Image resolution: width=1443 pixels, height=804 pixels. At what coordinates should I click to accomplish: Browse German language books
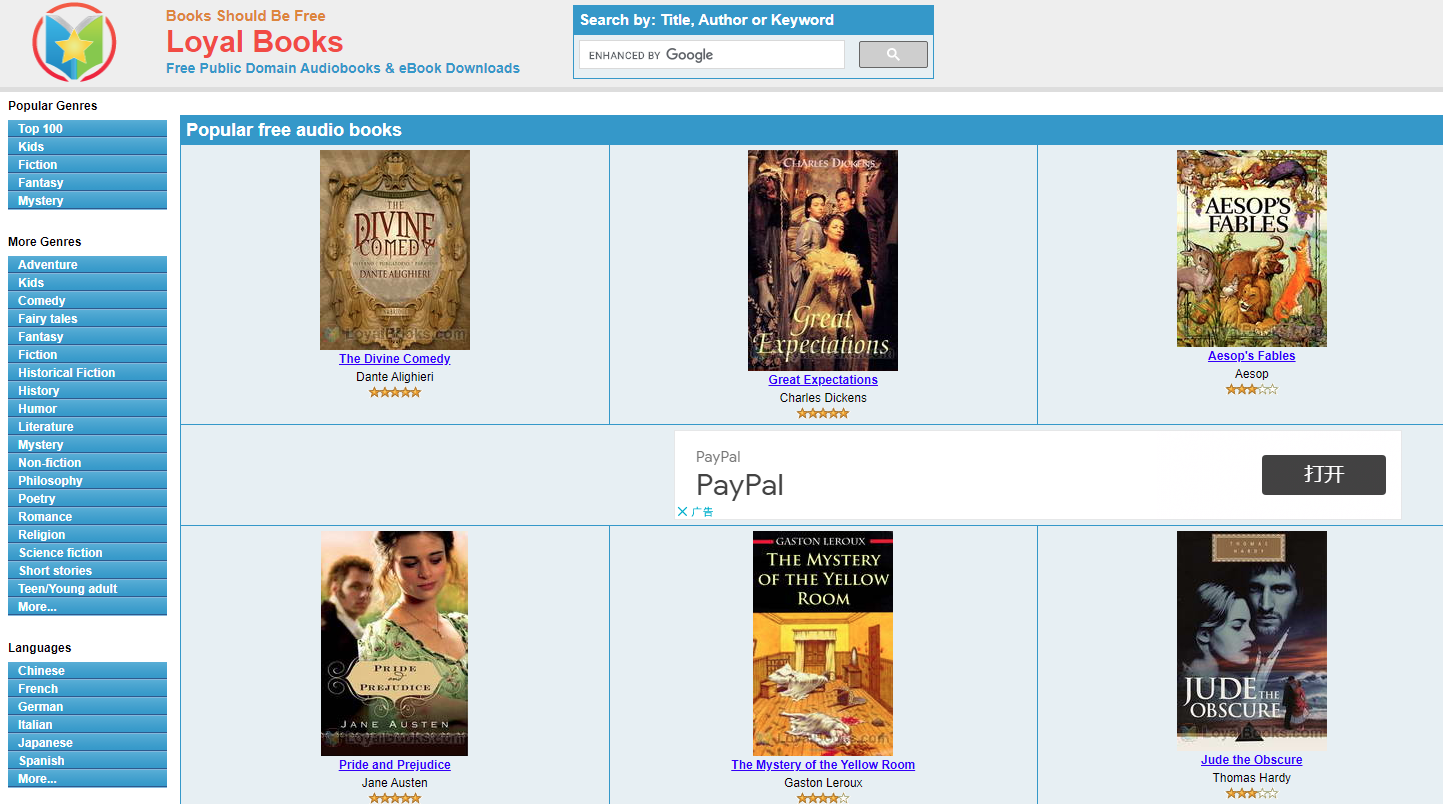87,707
